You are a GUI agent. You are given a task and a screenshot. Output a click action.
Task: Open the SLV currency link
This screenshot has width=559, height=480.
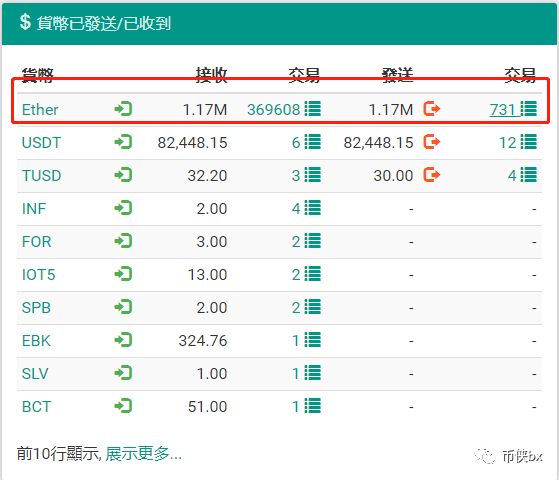[x=35, y=374]
